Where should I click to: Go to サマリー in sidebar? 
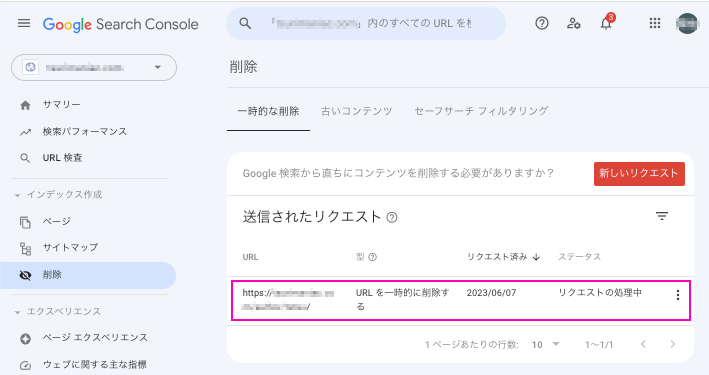pos(61,104)
